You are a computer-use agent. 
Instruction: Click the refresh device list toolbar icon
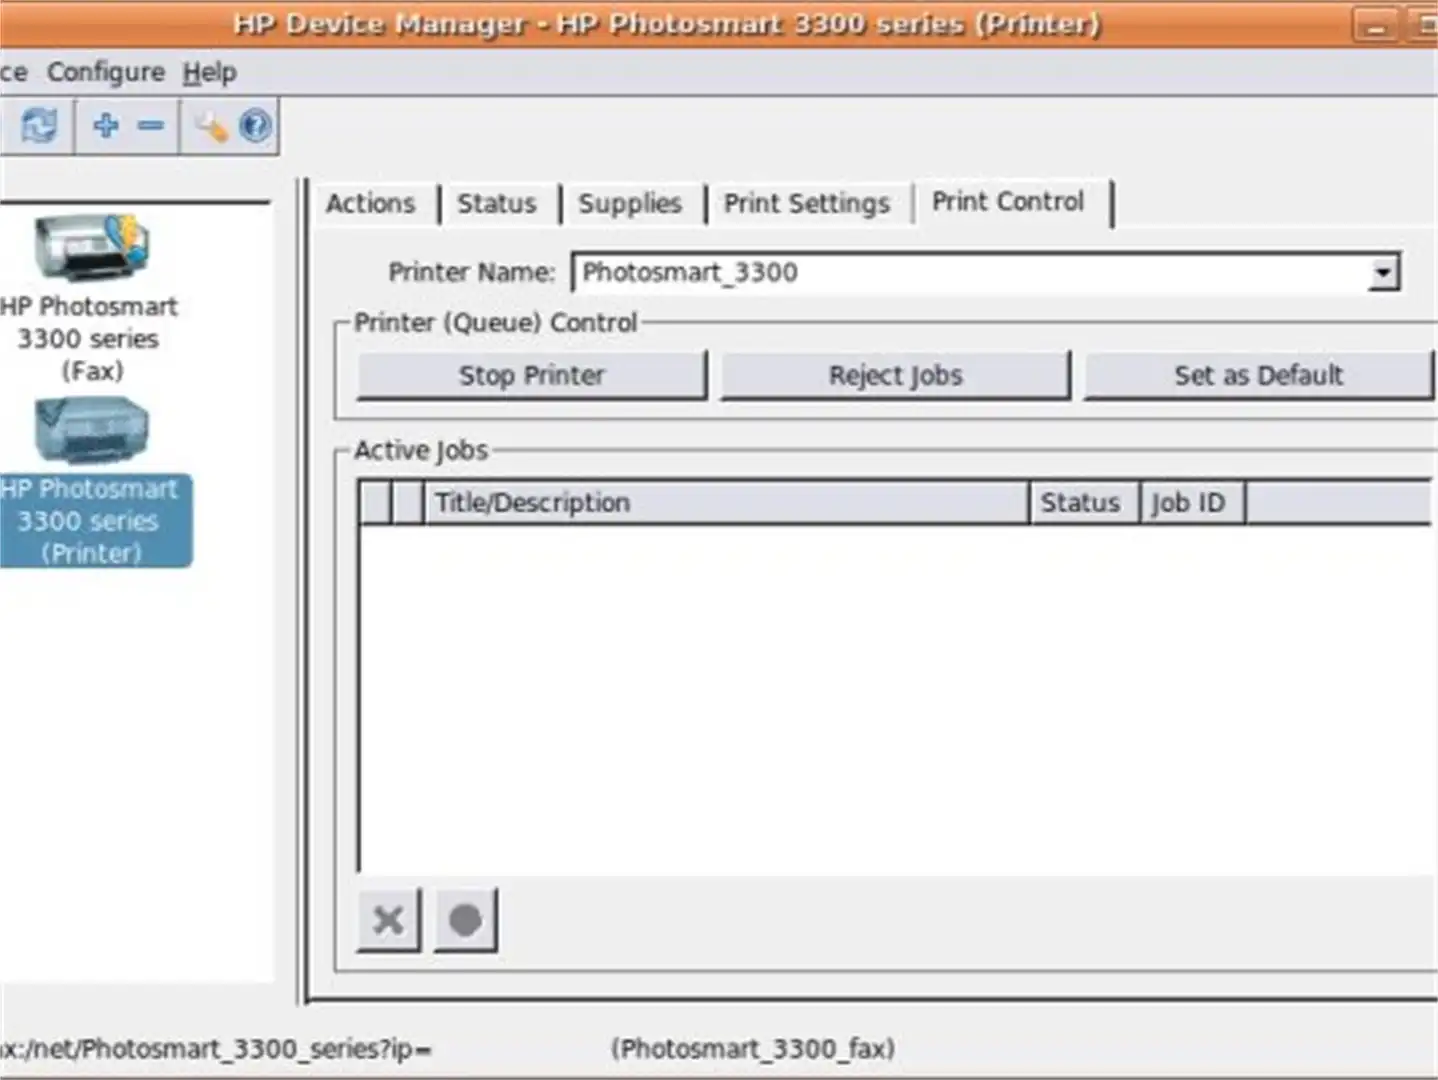coord(40,126)
